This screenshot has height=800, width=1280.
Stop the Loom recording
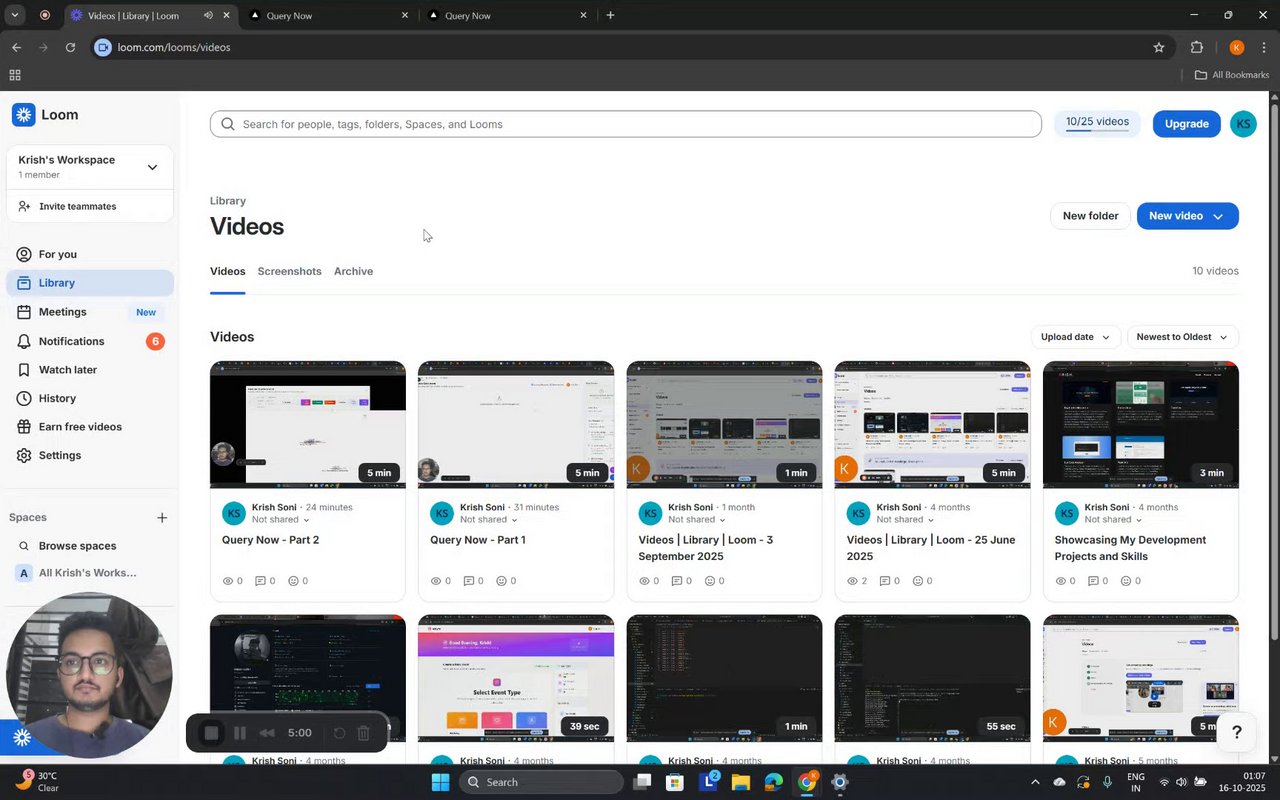211,733
